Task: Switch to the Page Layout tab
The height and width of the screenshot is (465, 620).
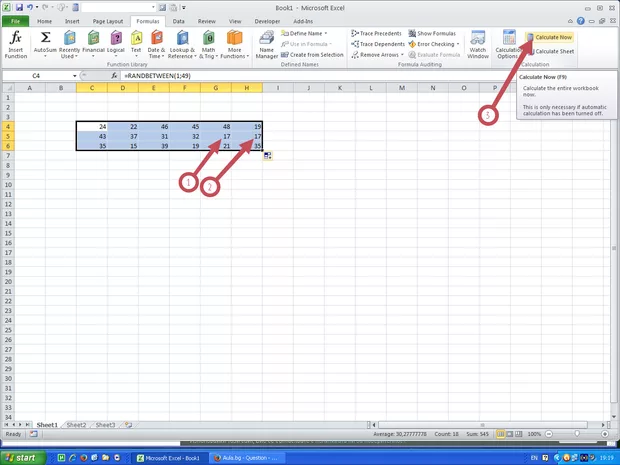Action: pyautogui.click(x=108, y=21)
